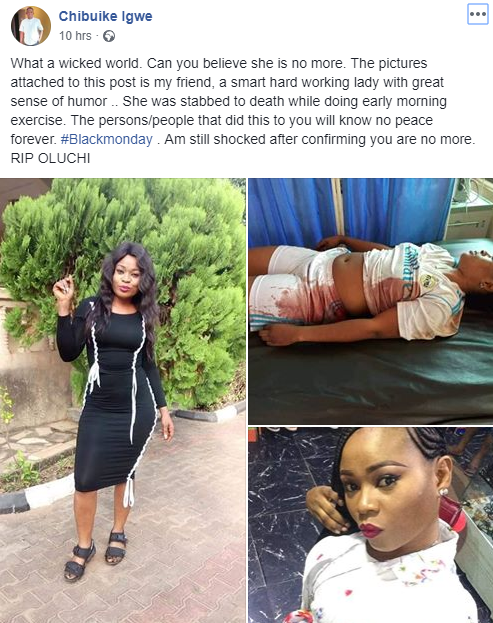Click the post text paragraph body

tap(243, 110)
